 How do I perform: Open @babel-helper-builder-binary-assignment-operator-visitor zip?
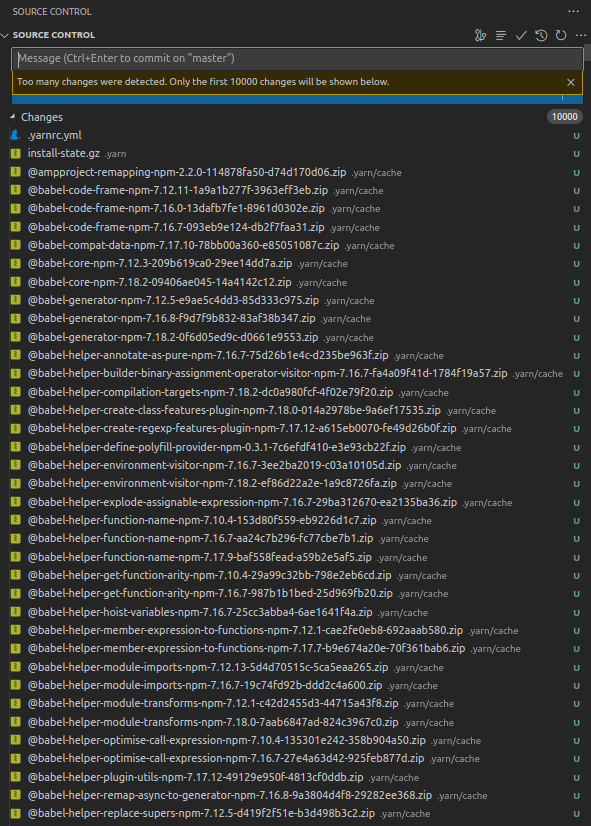tap(268, 373)
